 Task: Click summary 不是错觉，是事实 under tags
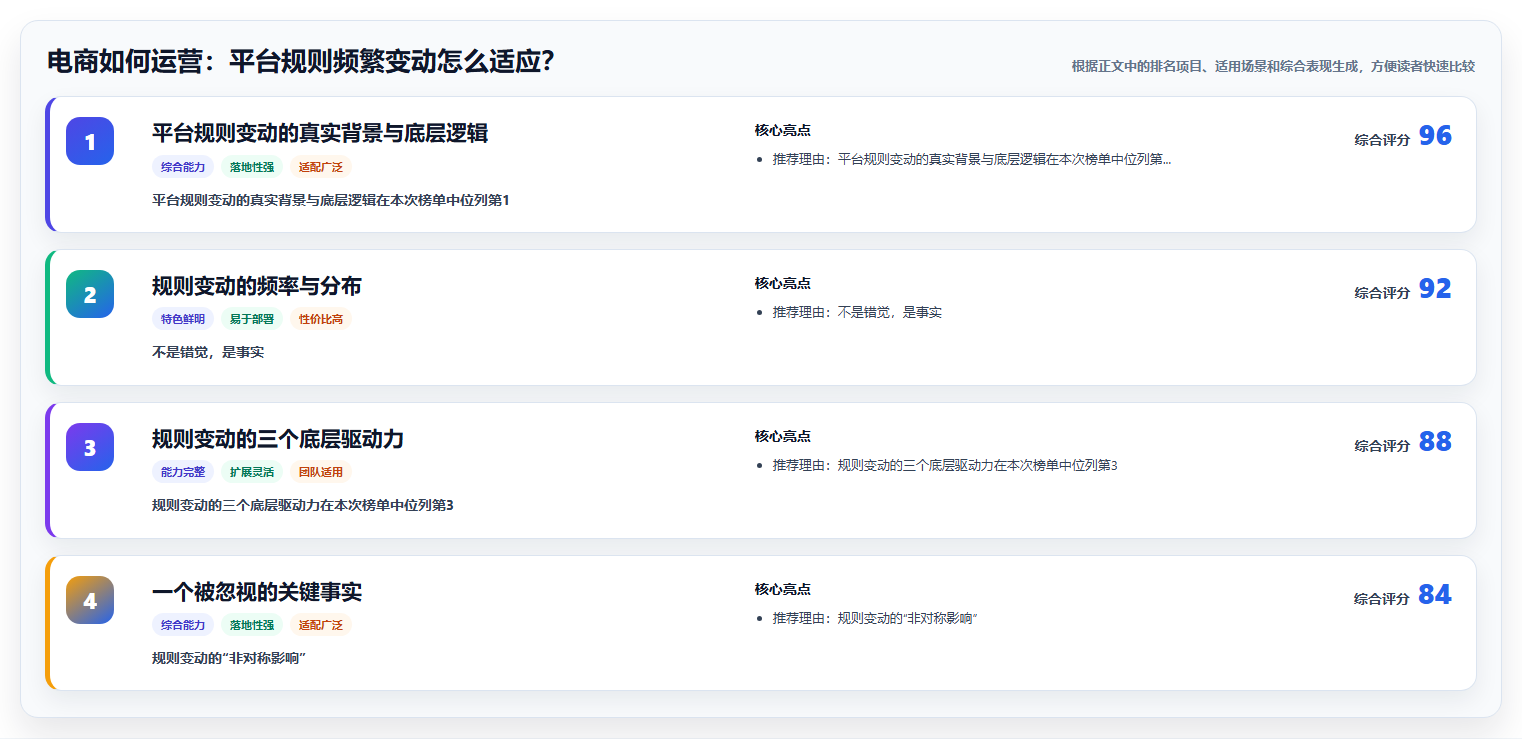tap(208, 352)
